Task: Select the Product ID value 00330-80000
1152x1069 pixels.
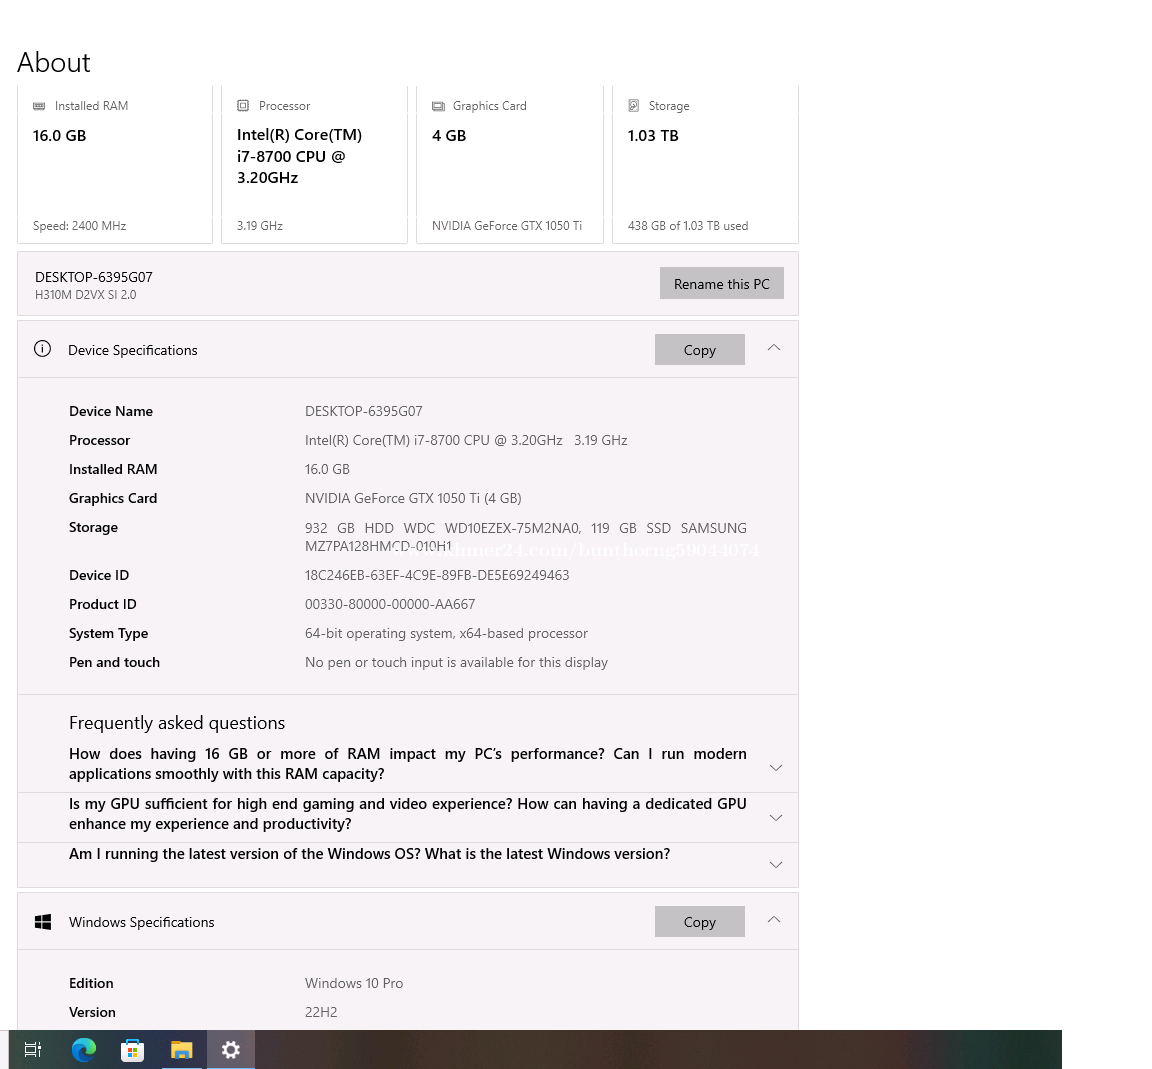Action: click(390, 604)
